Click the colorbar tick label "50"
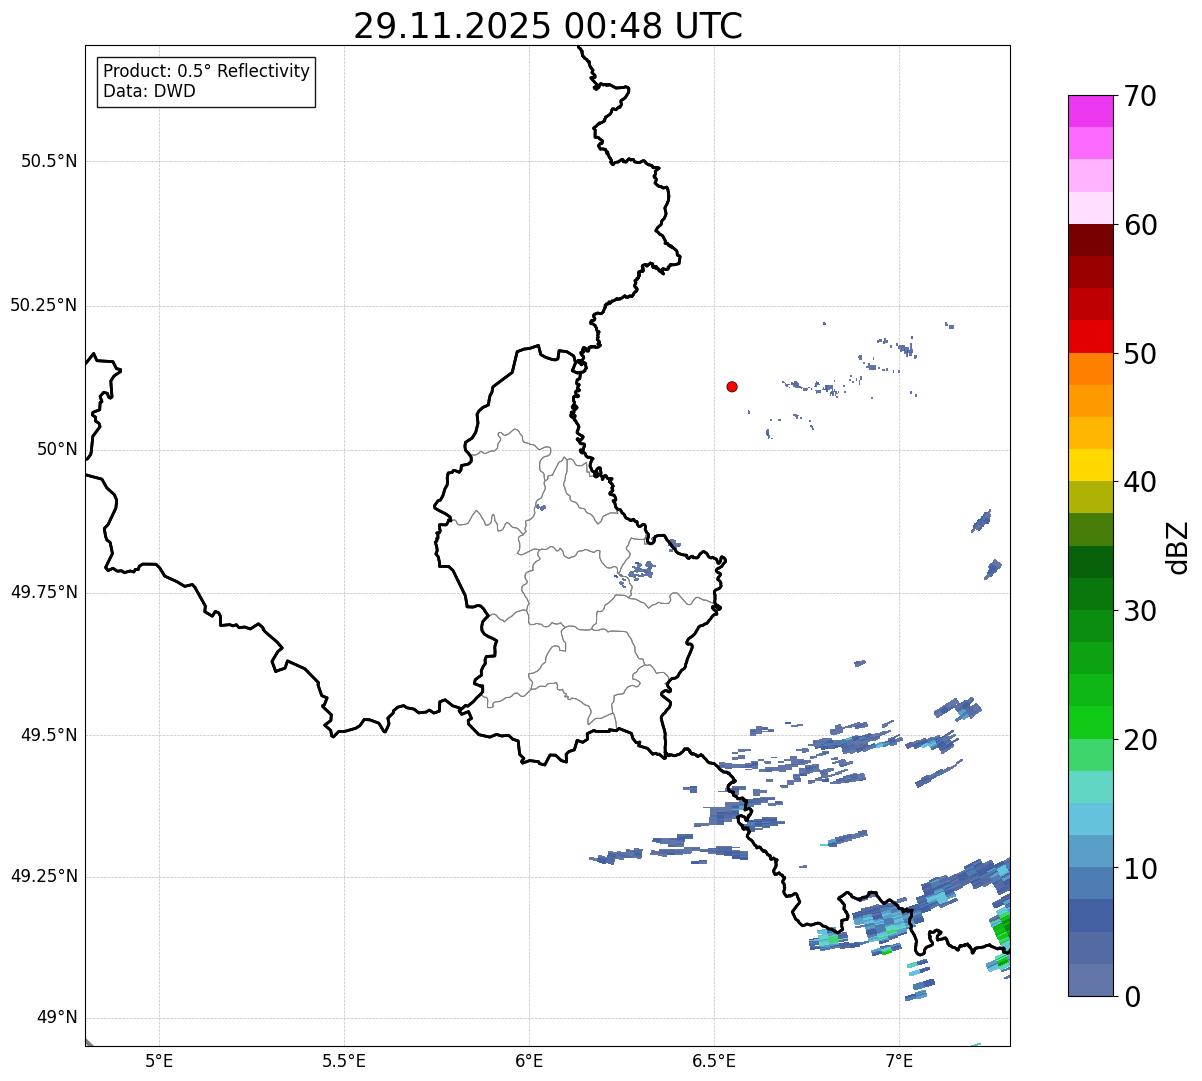 coord(1140,354)
